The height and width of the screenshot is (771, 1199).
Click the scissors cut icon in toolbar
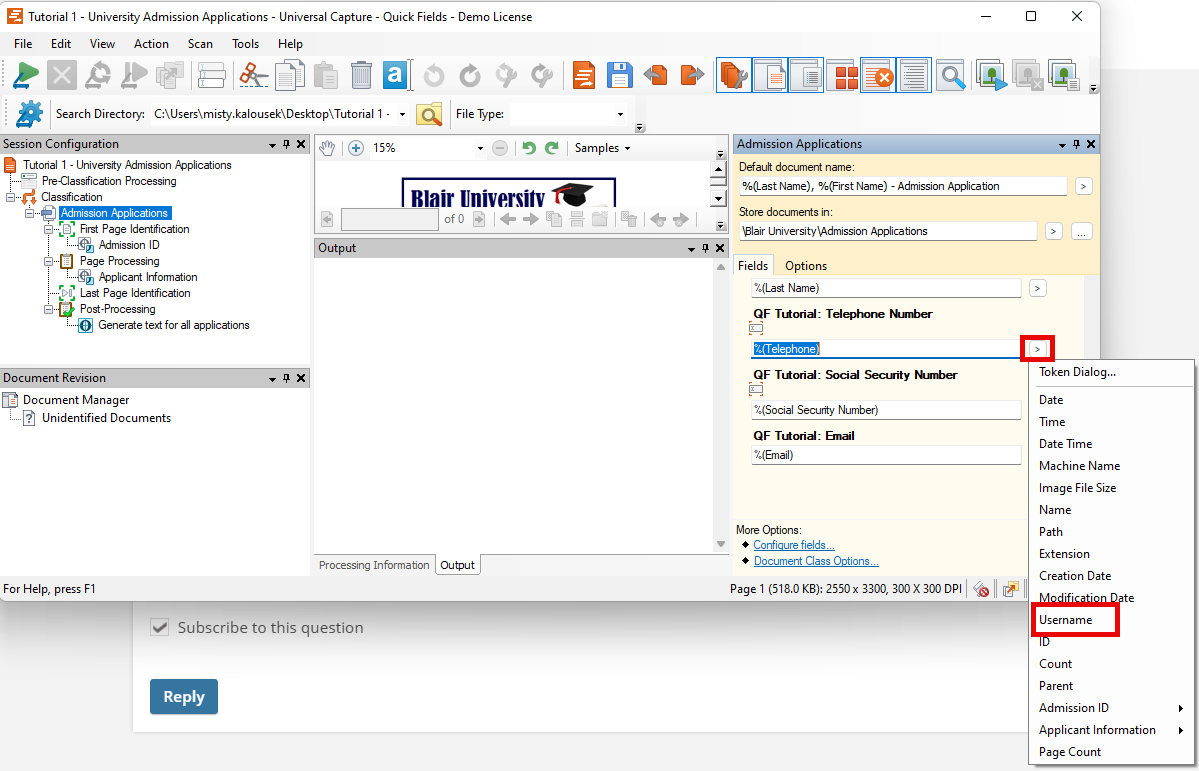254,75
